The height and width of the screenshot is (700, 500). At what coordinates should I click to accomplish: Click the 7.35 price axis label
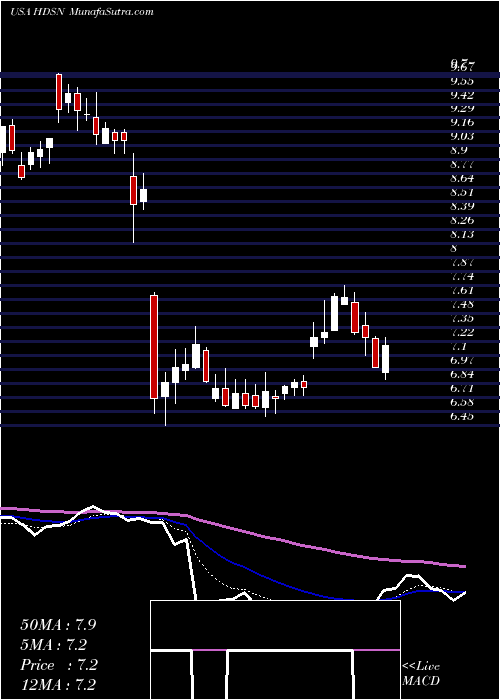[462, 318]
